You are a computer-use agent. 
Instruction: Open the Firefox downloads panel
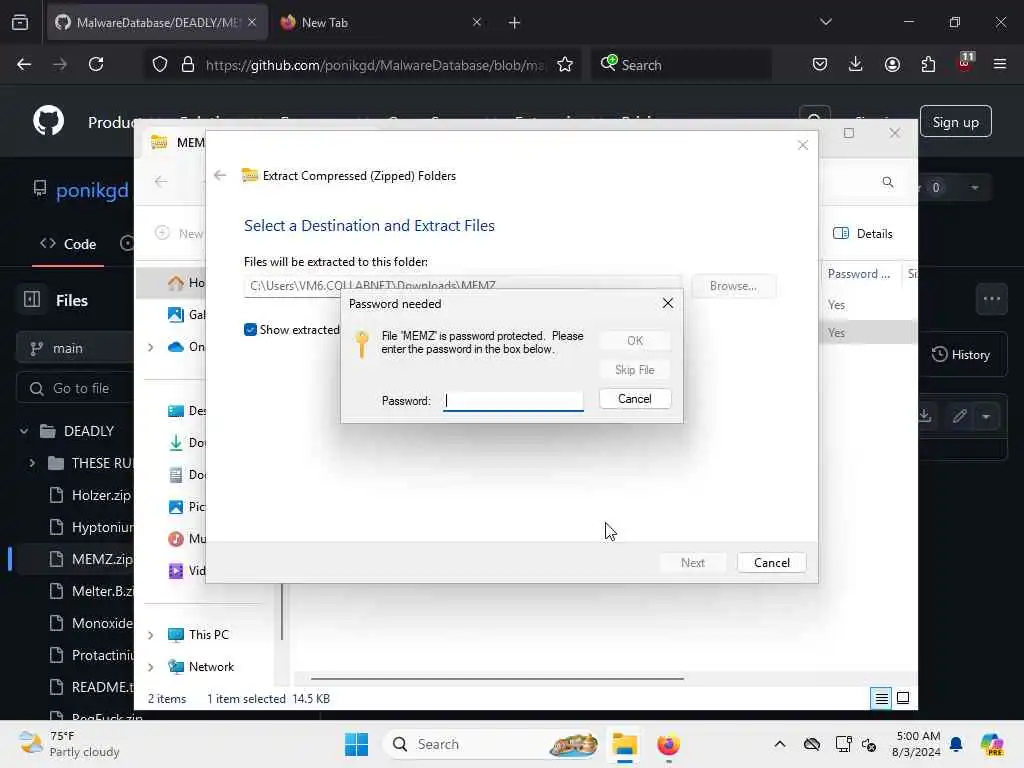(856, 64)
